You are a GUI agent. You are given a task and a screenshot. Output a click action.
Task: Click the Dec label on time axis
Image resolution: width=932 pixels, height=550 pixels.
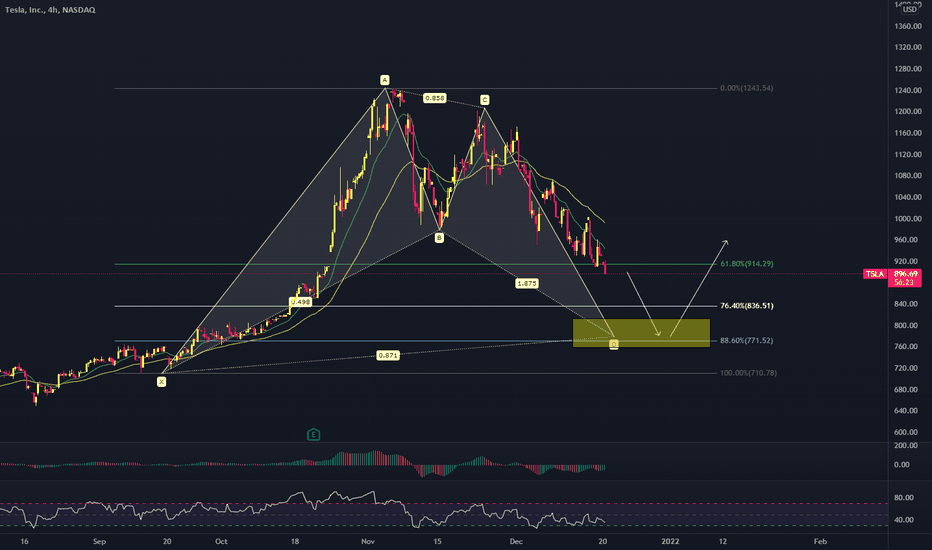(516, 542)
